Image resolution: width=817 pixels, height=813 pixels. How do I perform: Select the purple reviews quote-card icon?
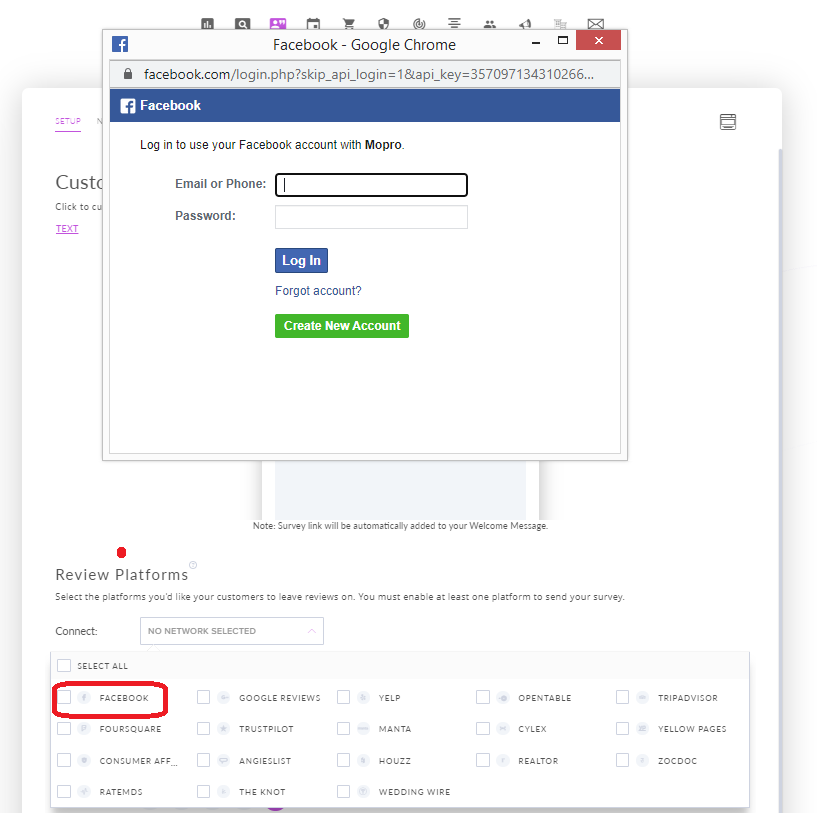pos(278,24)
